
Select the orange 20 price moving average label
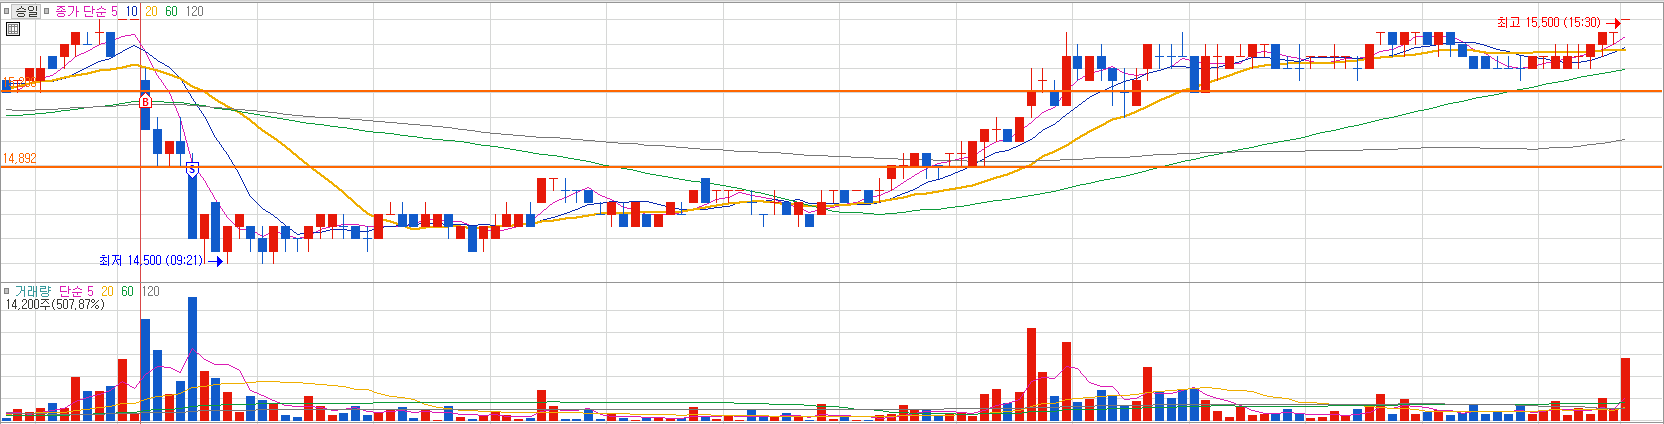pyautogui.click(x=151, y=11)
